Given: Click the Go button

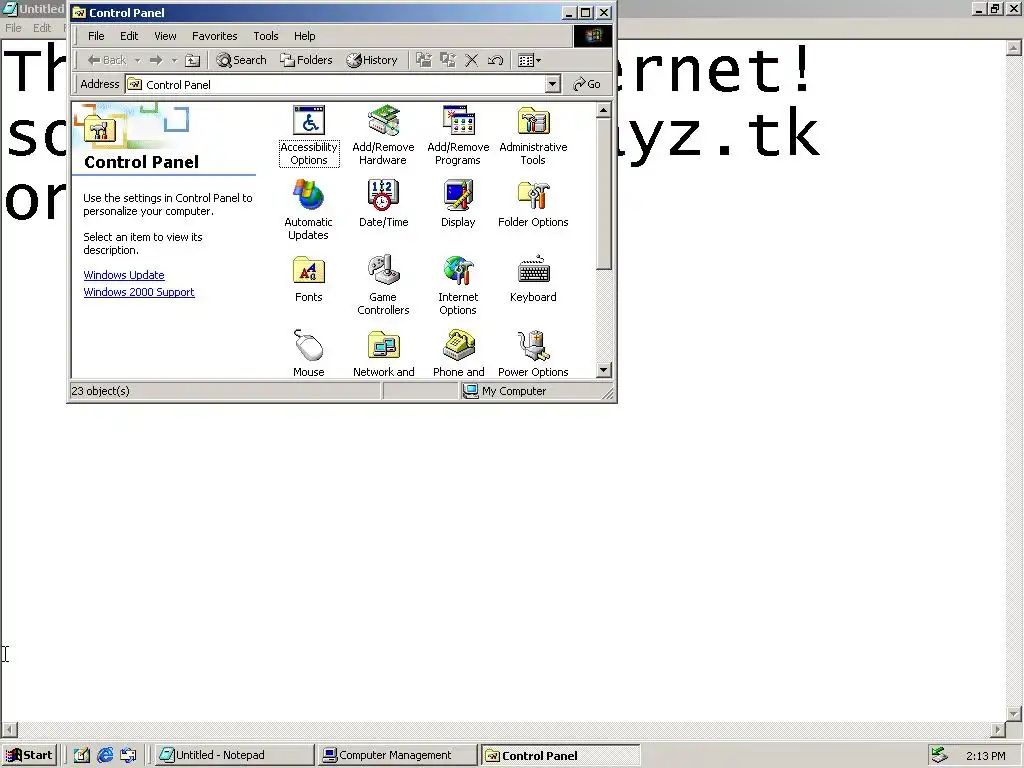Looking at the screenshot, I should pyautogui.click(x=586, y=84).
